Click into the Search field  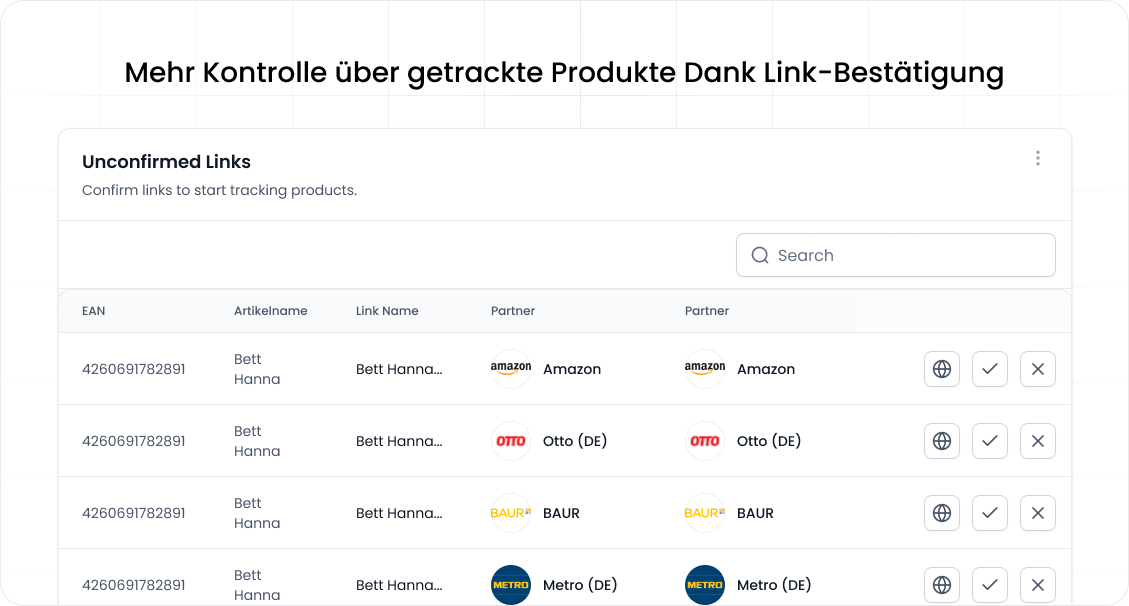(x=896, y=255)
